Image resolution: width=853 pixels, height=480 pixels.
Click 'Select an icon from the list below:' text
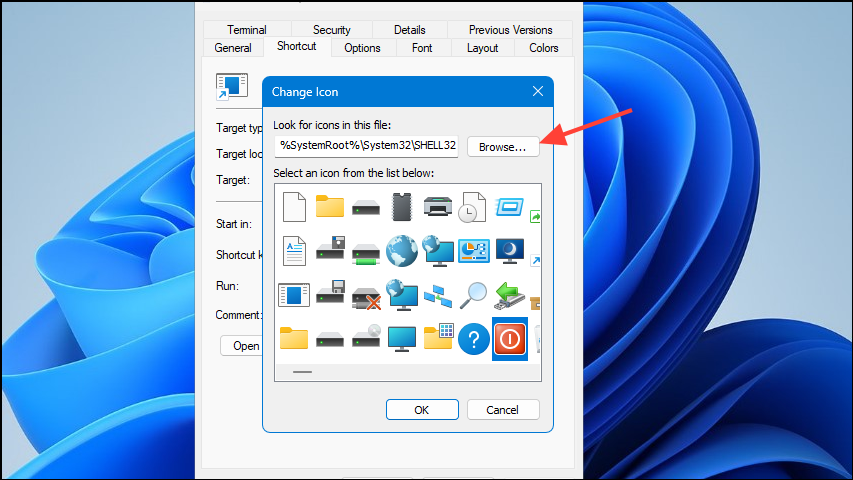354,173
